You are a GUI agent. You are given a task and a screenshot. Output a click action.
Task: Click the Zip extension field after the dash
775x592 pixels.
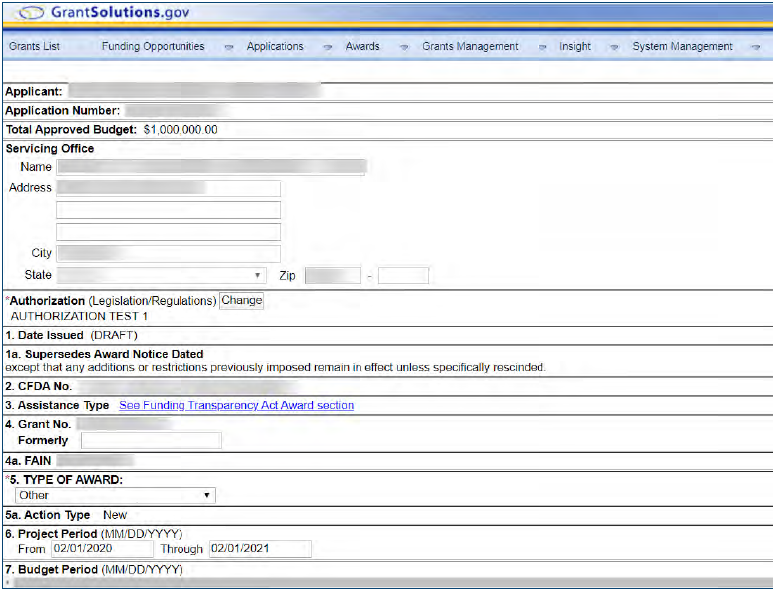(403, 275)
